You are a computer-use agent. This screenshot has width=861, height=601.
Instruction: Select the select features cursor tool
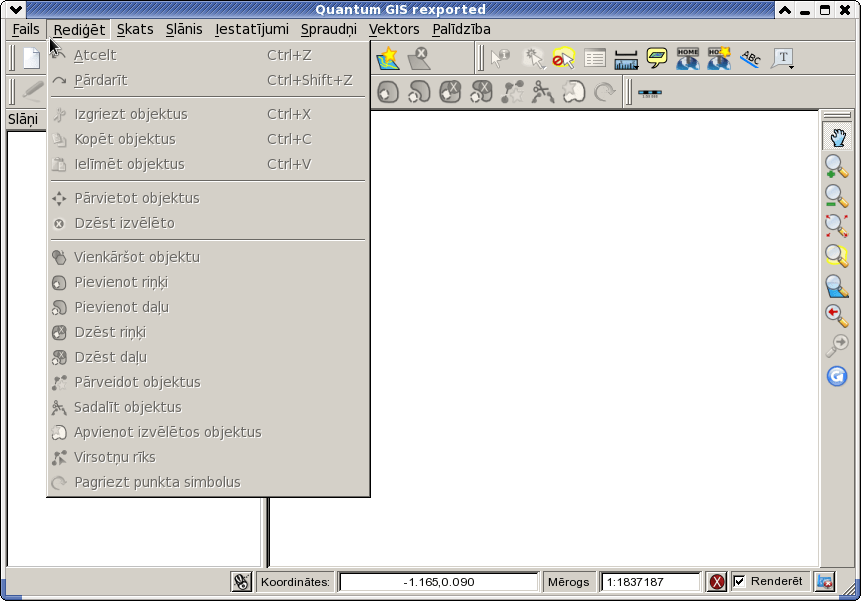(x=533, y=58)
